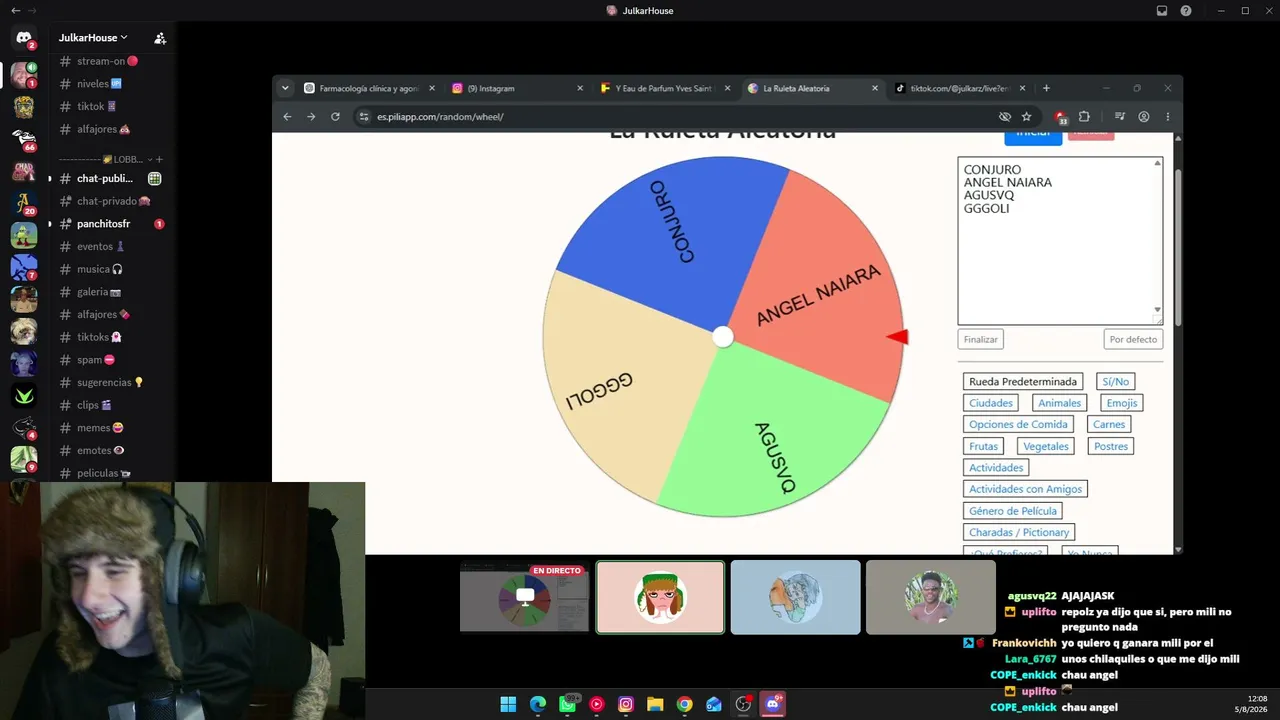
Task: Click the Por defecto button
Action: 1133,340
